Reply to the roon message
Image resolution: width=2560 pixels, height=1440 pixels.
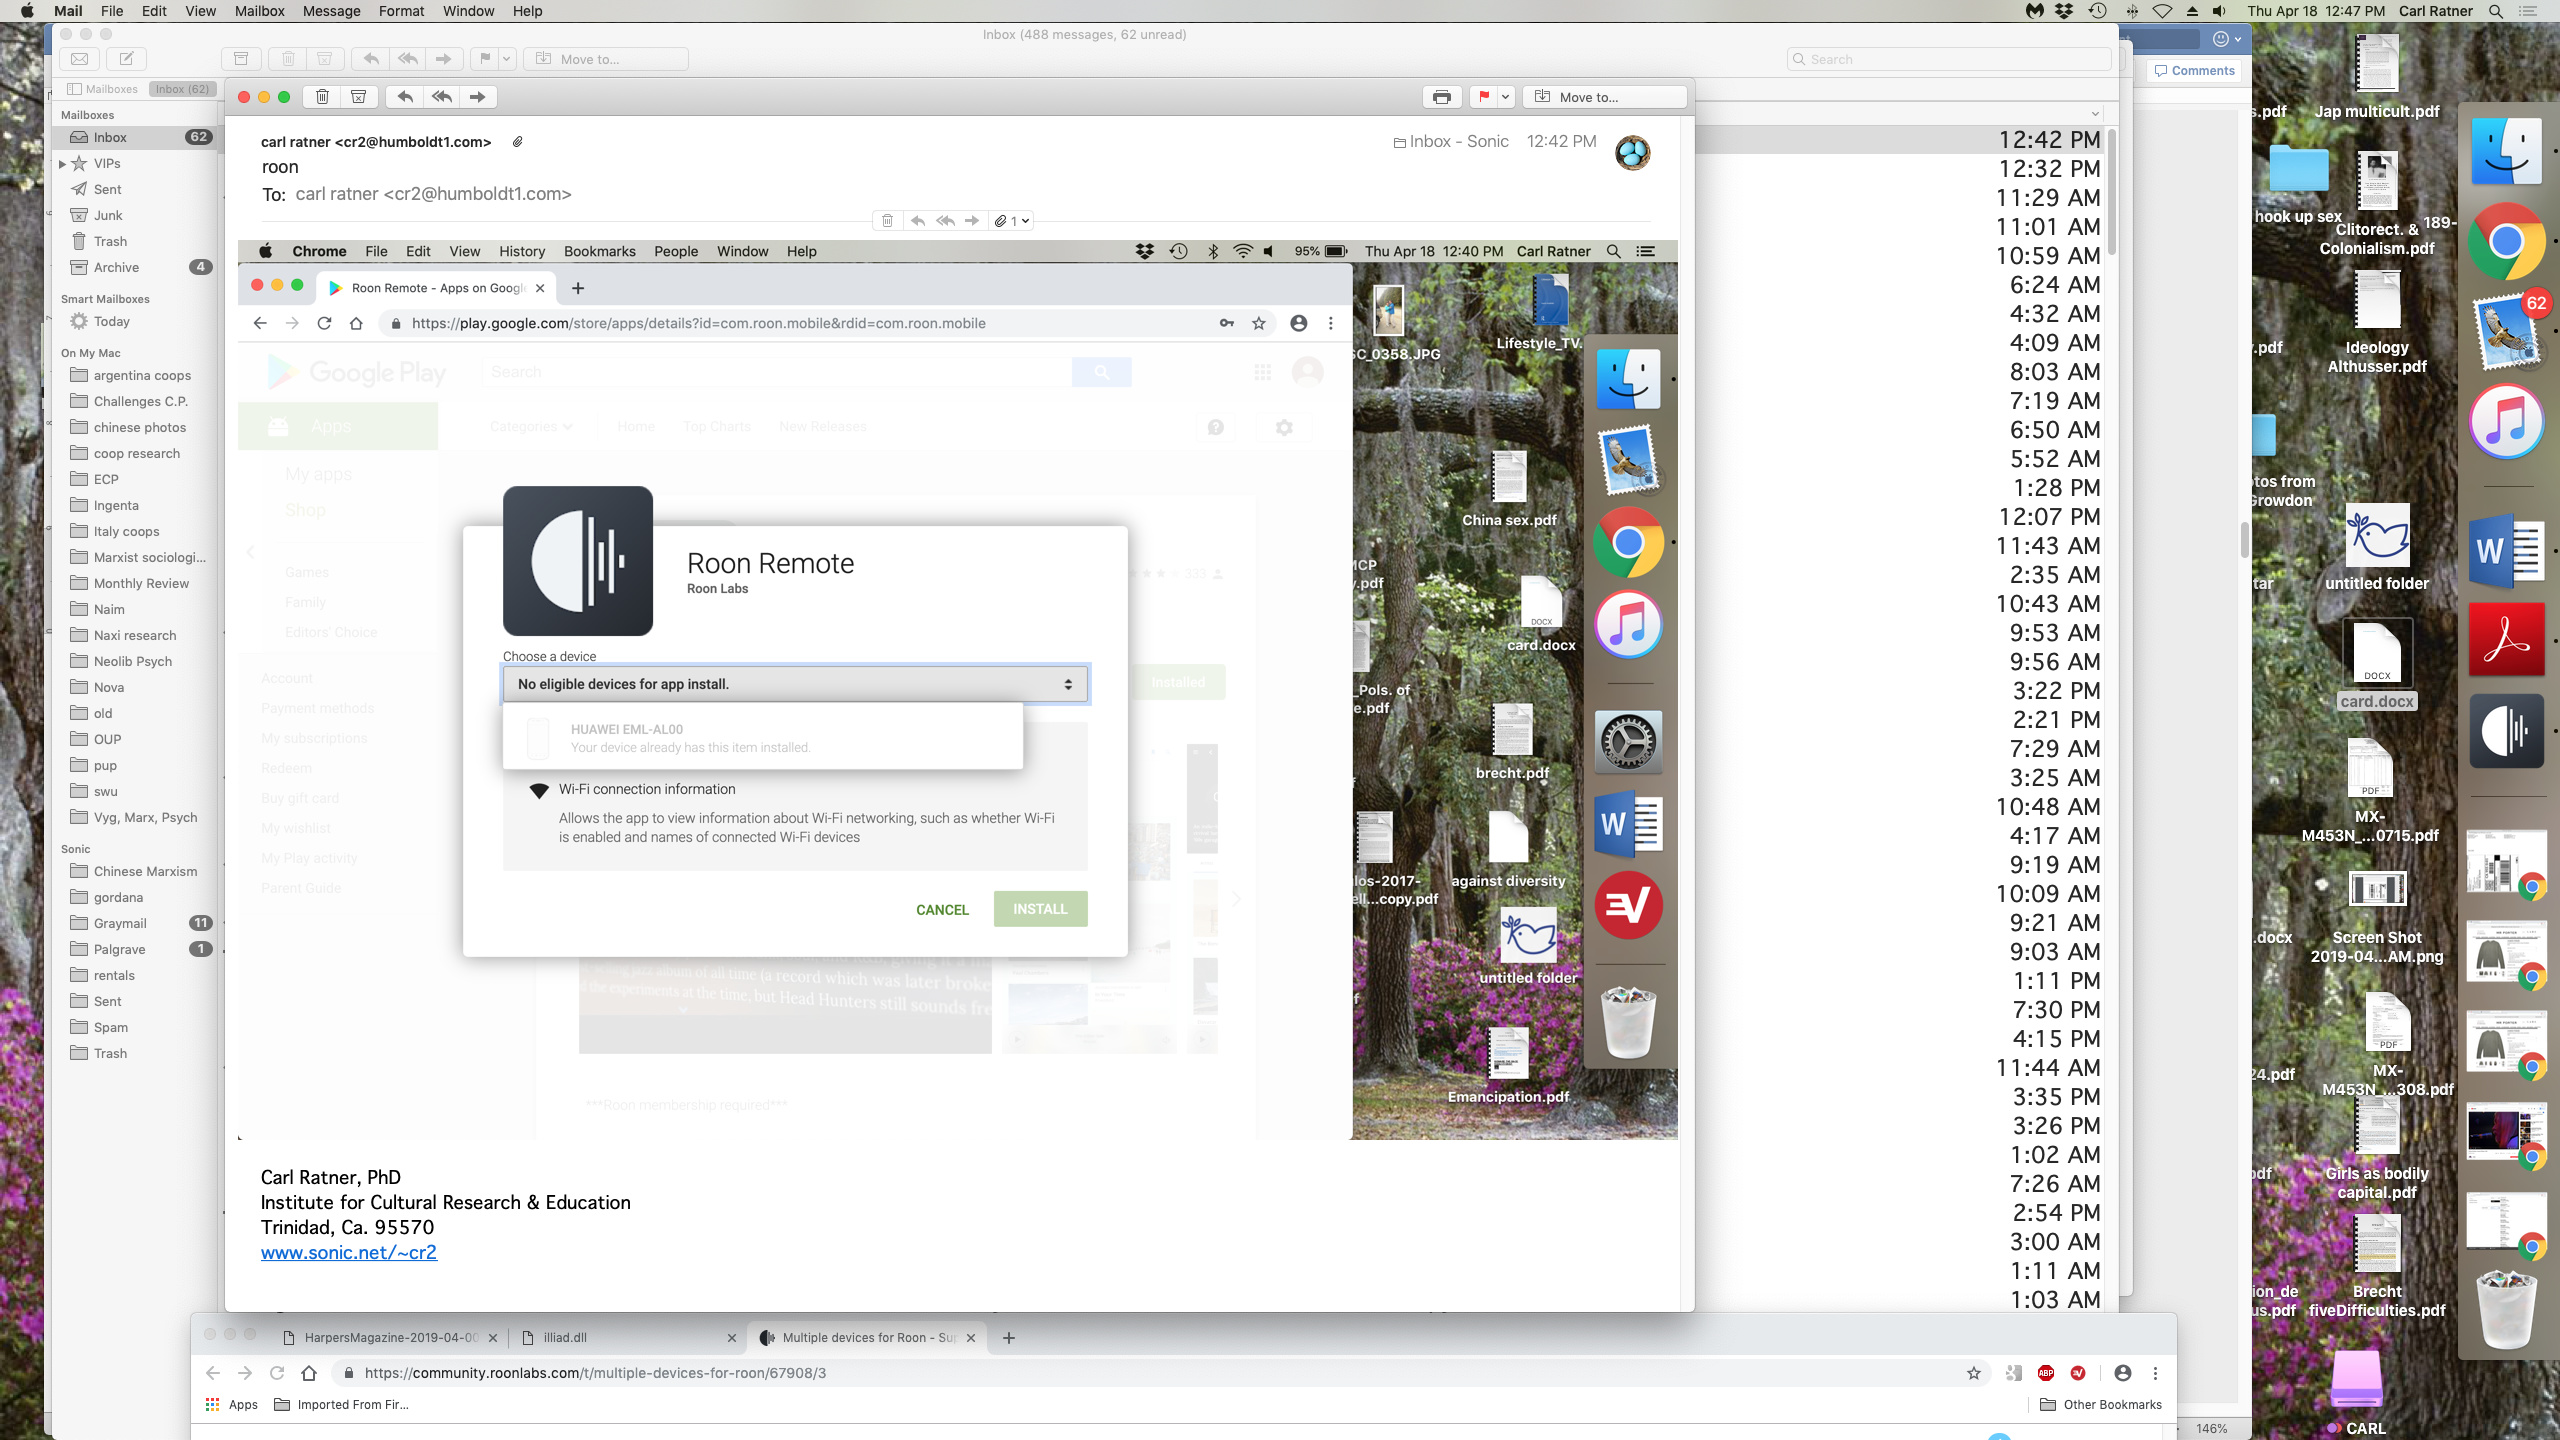coord(405,97)
